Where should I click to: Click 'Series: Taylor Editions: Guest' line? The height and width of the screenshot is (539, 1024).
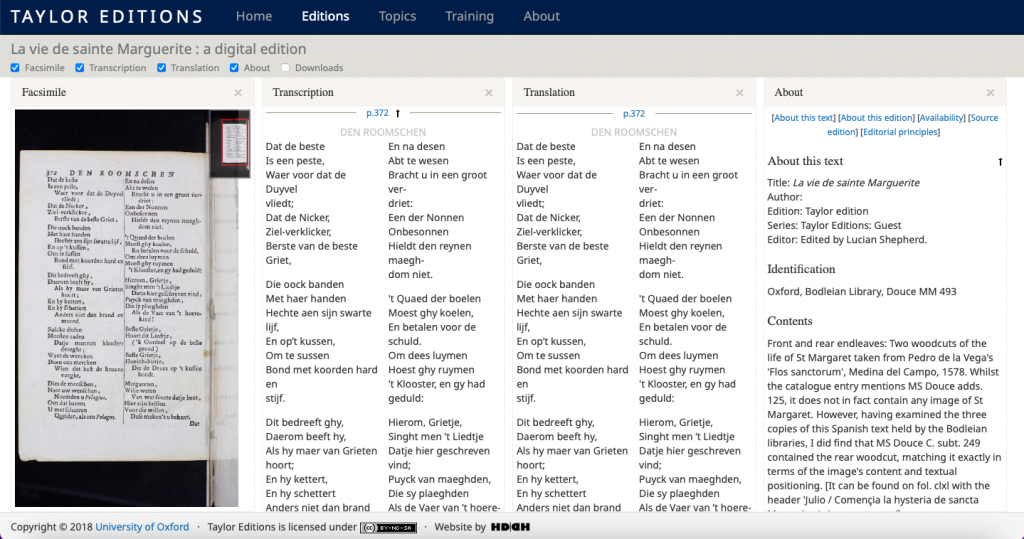tap(834, 225)
